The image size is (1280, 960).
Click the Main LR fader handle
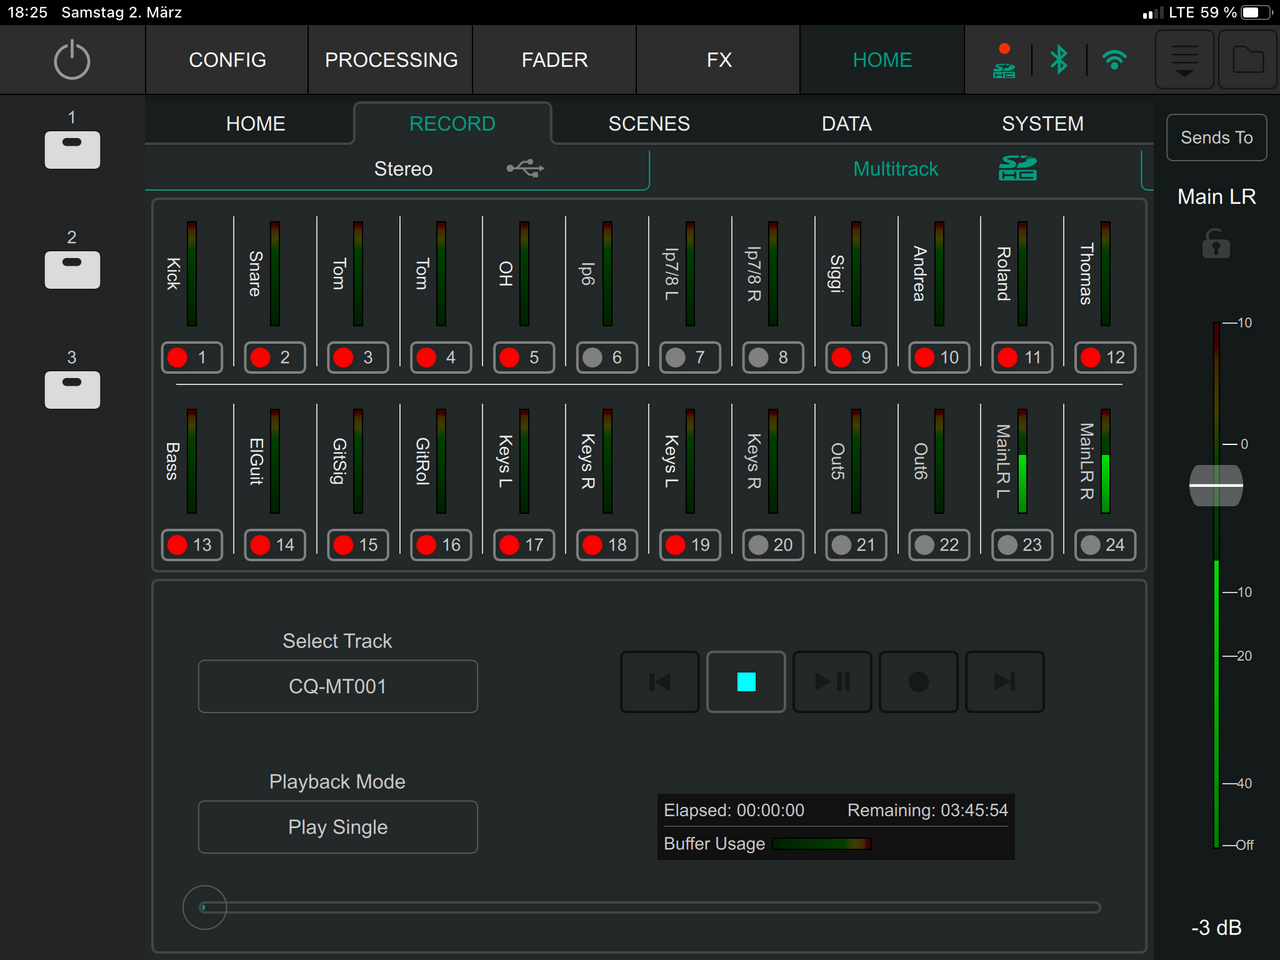[x=1216, y=486]
